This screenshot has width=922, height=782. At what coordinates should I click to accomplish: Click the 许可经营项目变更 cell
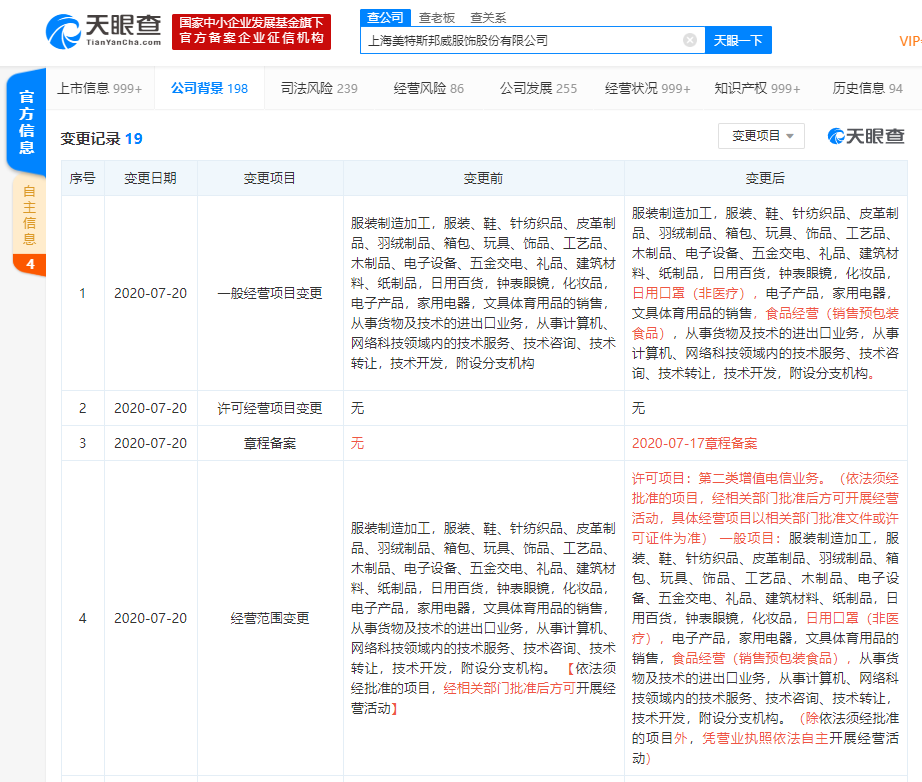[x=270, y=408]
